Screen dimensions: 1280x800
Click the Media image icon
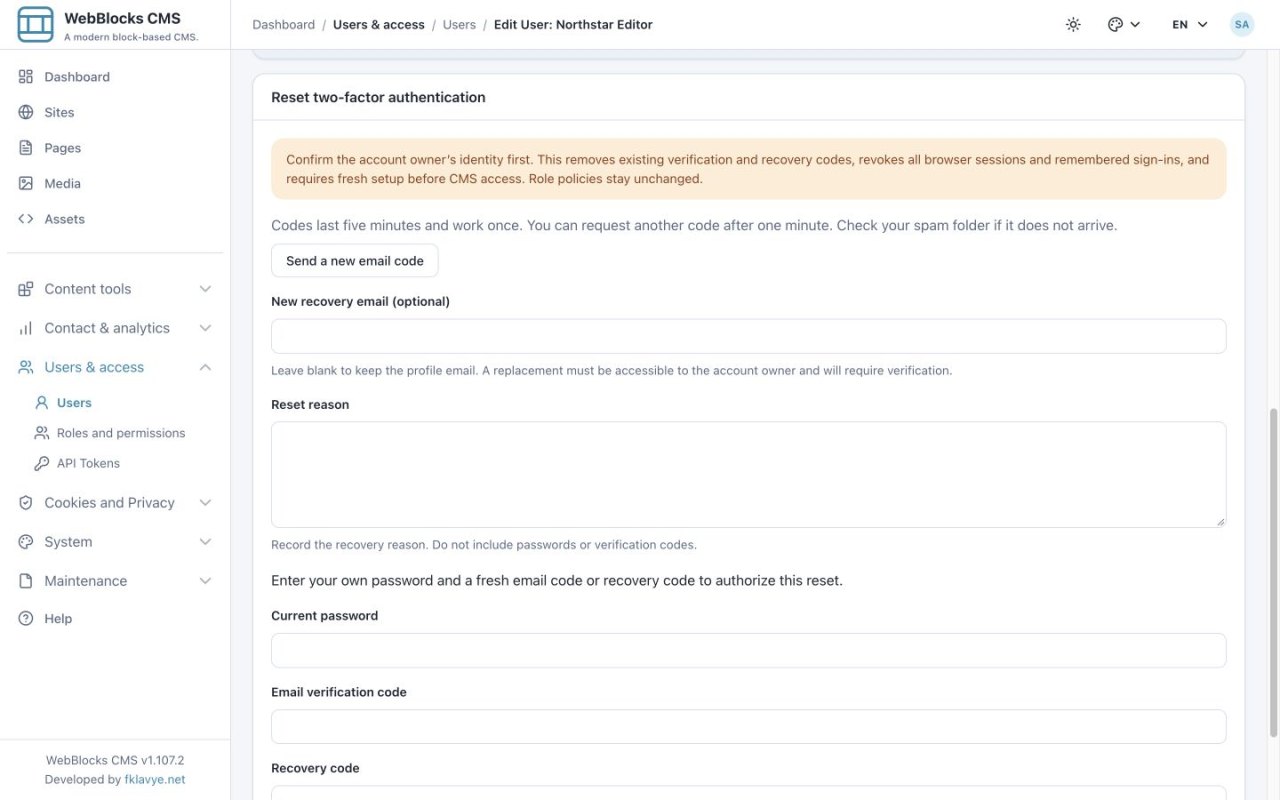(26, 184)
